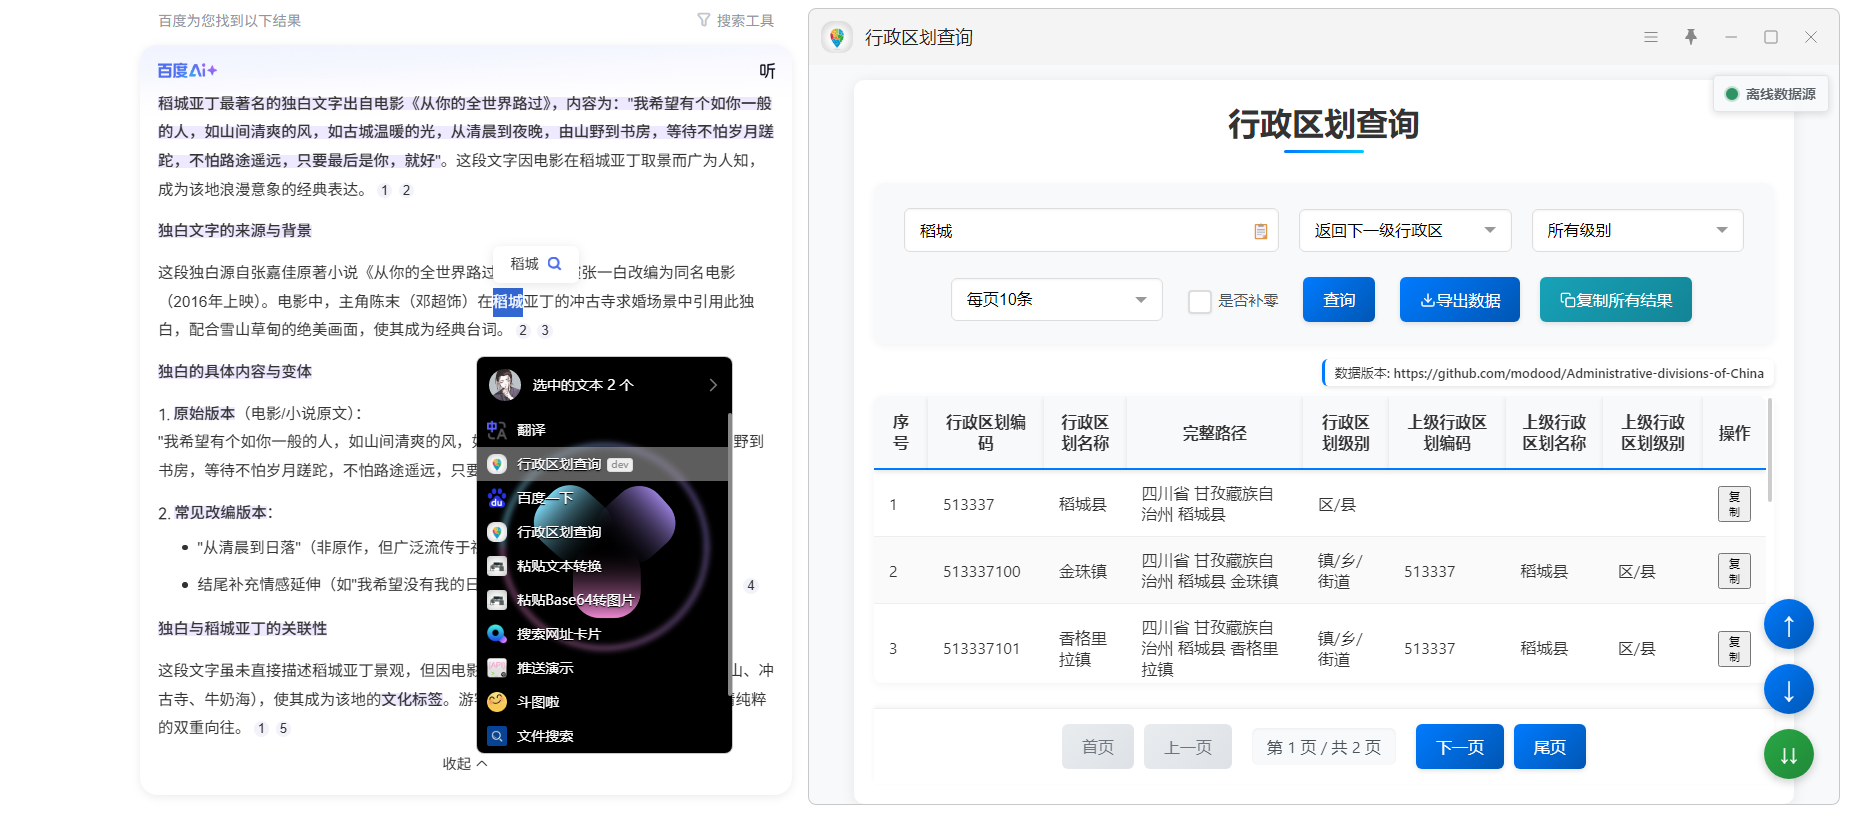Click the 翻译 translate icon in popup
The width and height of the screenshot is (1864, 815).
(x=497, y=430)
